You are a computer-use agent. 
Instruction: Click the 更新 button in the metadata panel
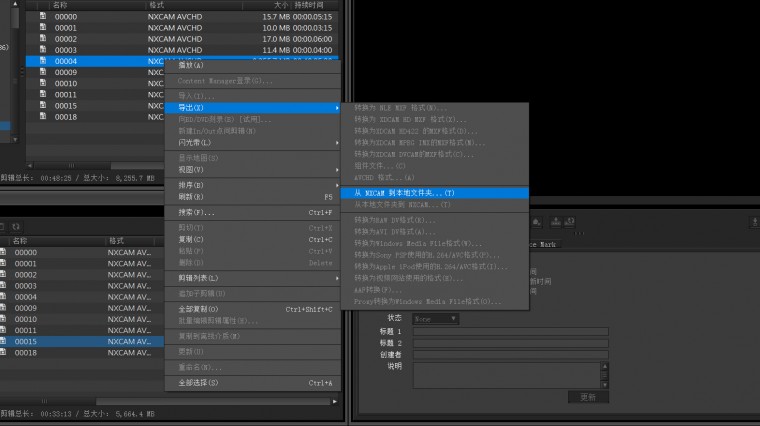pos(588,397)
